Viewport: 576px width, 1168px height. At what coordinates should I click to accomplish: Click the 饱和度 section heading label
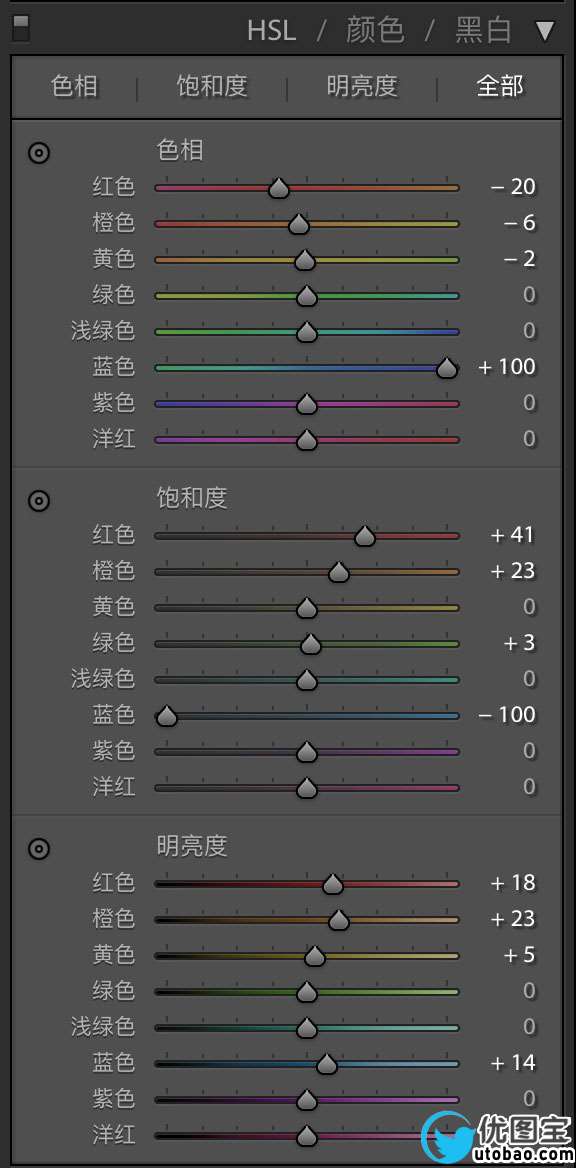pyautogui.click(x=192, y=498)
